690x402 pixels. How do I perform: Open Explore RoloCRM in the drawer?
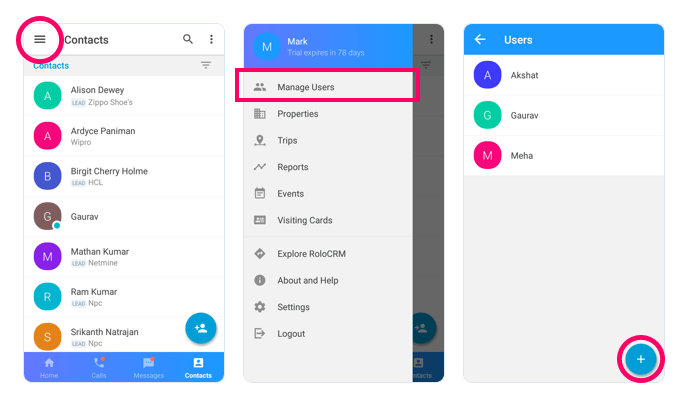click(x=328, y=254)
